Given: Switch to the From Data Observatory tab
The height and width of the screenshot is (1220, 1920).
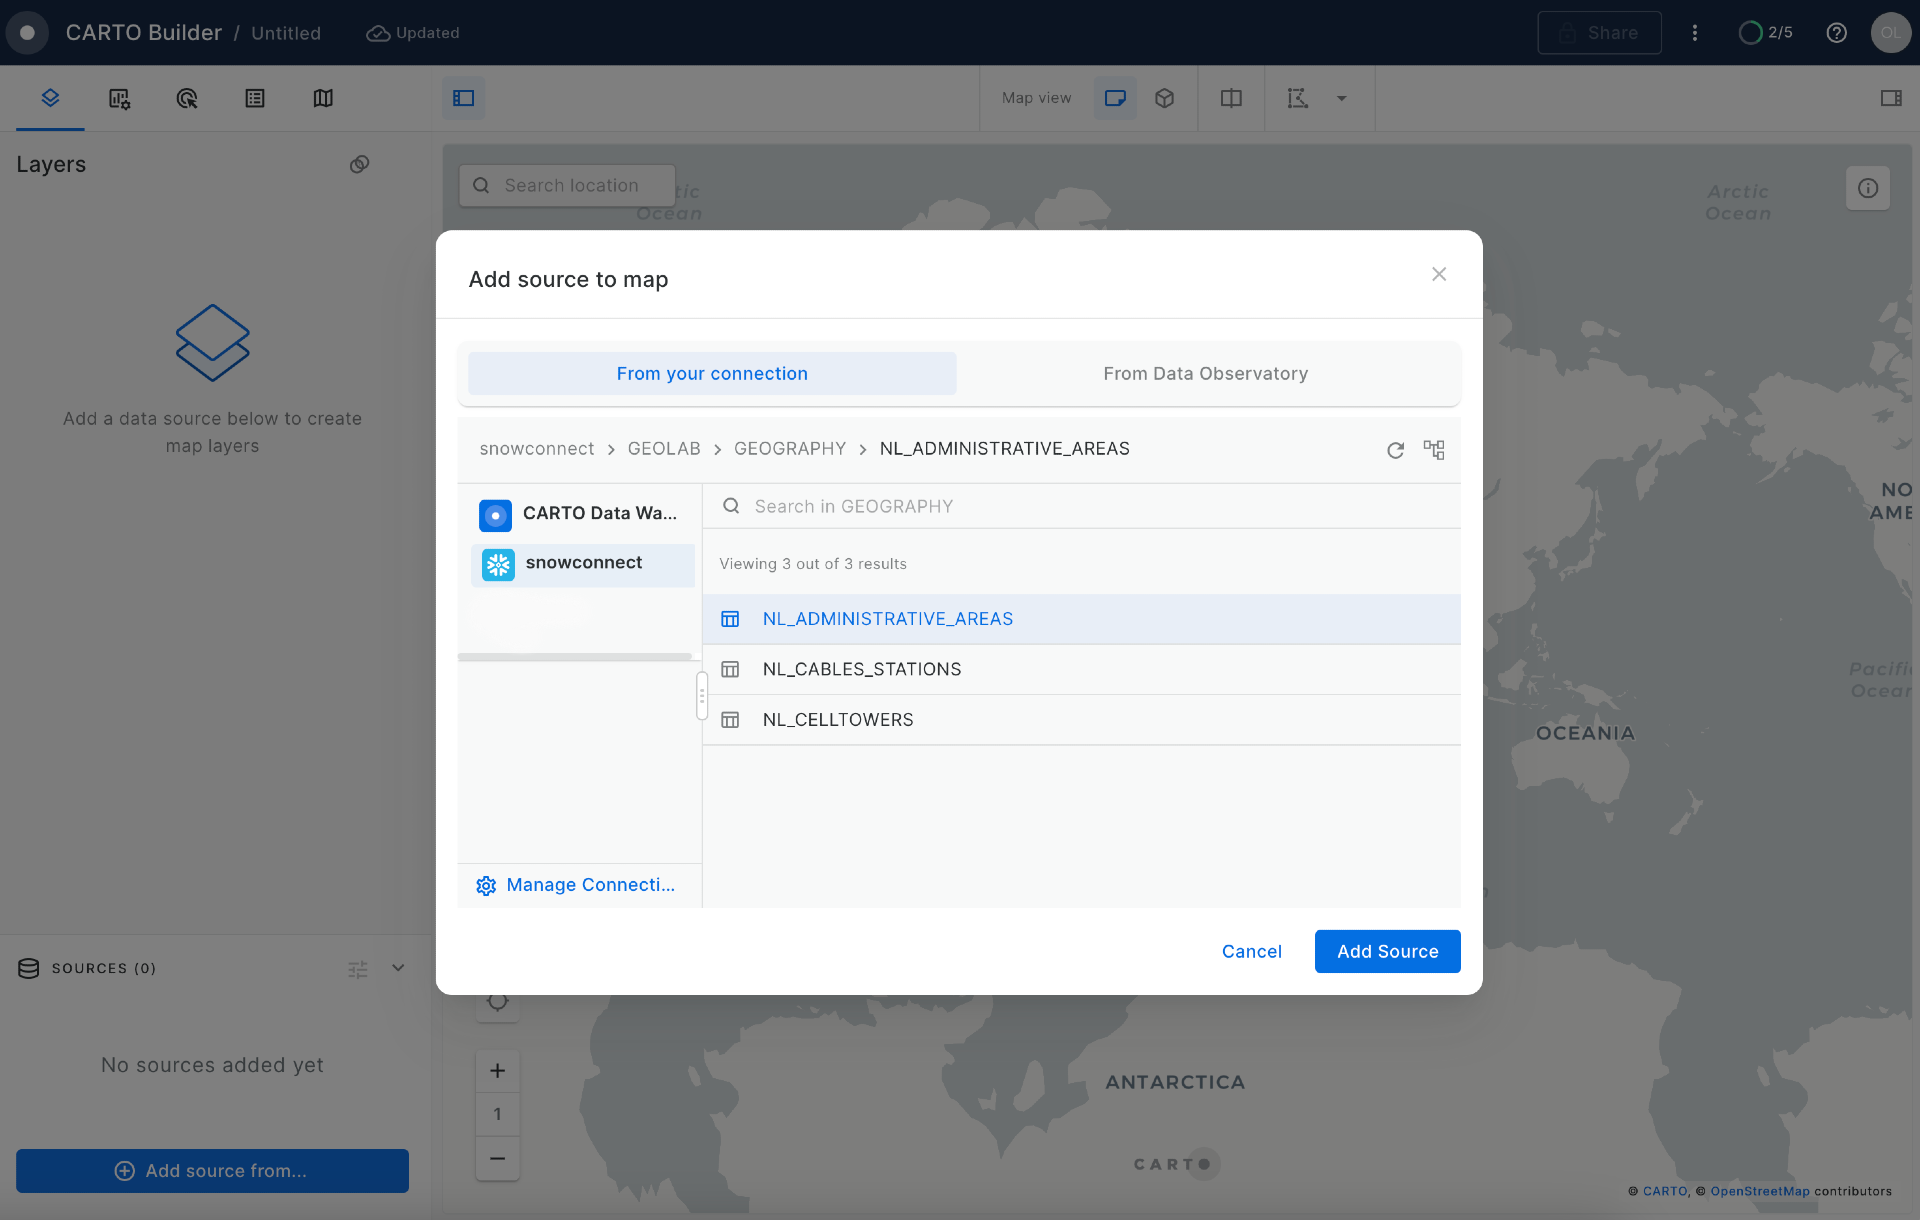Looking at the screenshot, I should 1205,373.
